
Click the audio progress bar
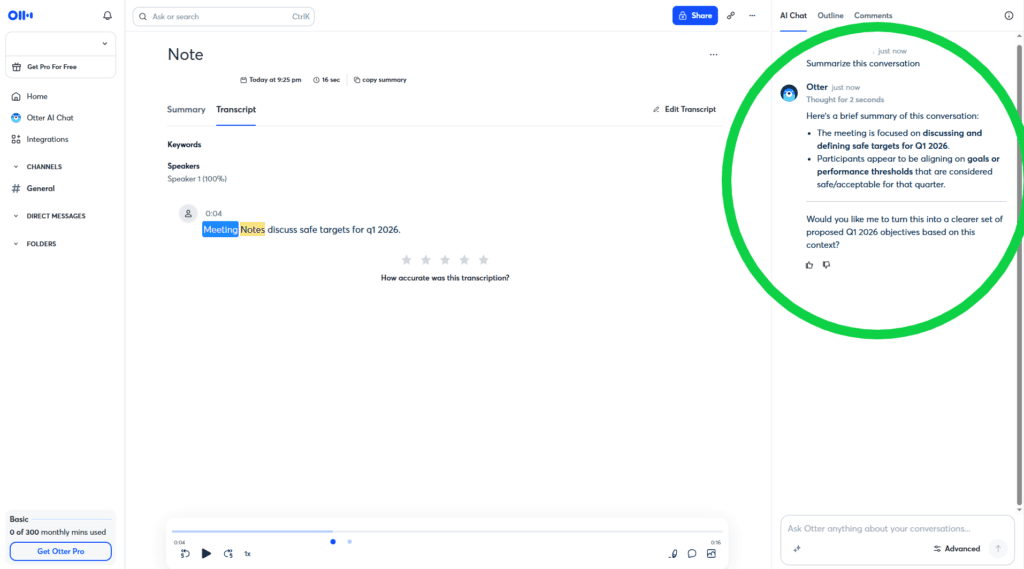(447, 532)
